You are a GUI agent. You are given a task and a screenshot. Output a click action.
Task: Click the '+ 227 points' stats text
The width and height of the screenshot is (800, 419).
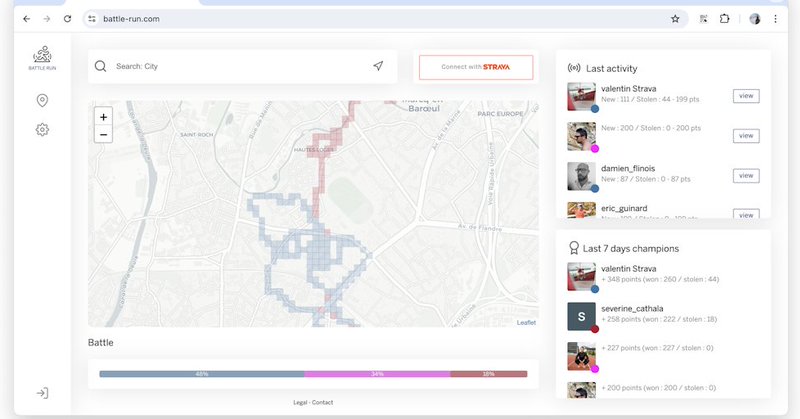[657, 348]
